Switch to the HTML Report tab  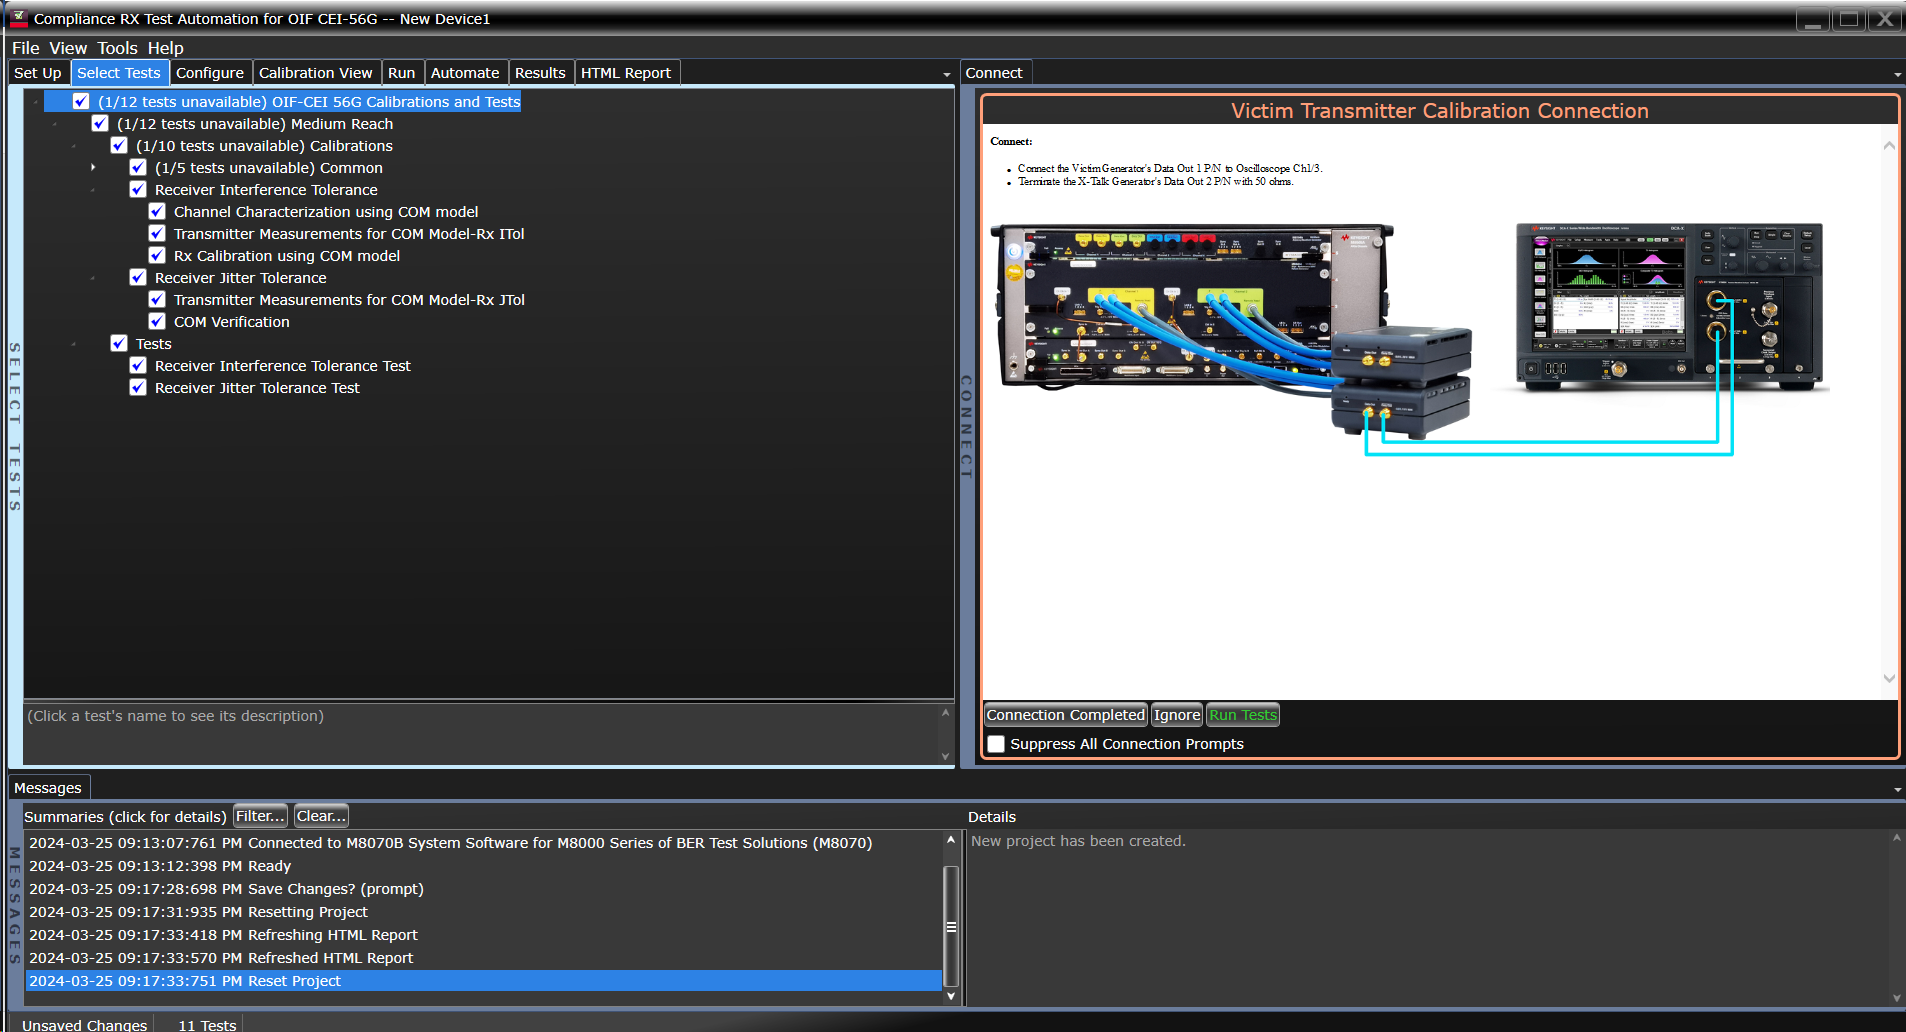(x=626, y=72)
